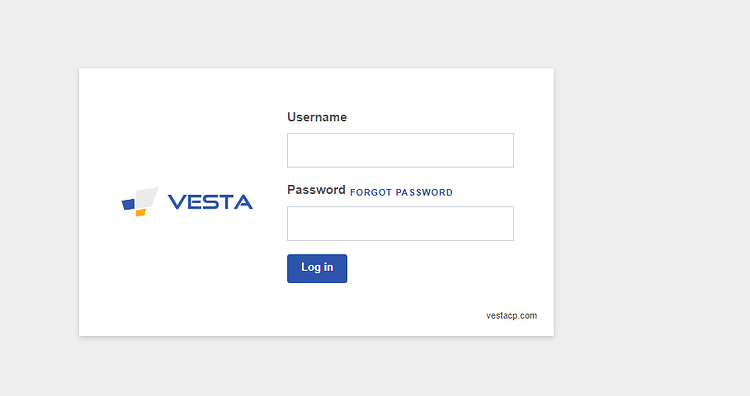Click the Password label

(316, 190)
